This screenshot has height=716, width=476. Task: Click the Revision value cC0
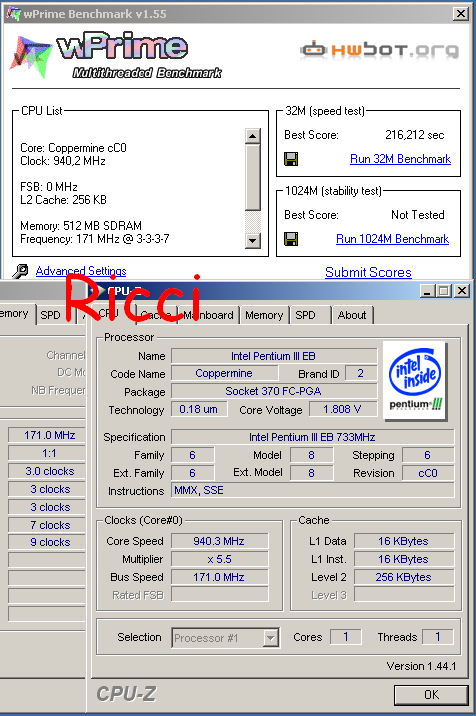[428, 473]
